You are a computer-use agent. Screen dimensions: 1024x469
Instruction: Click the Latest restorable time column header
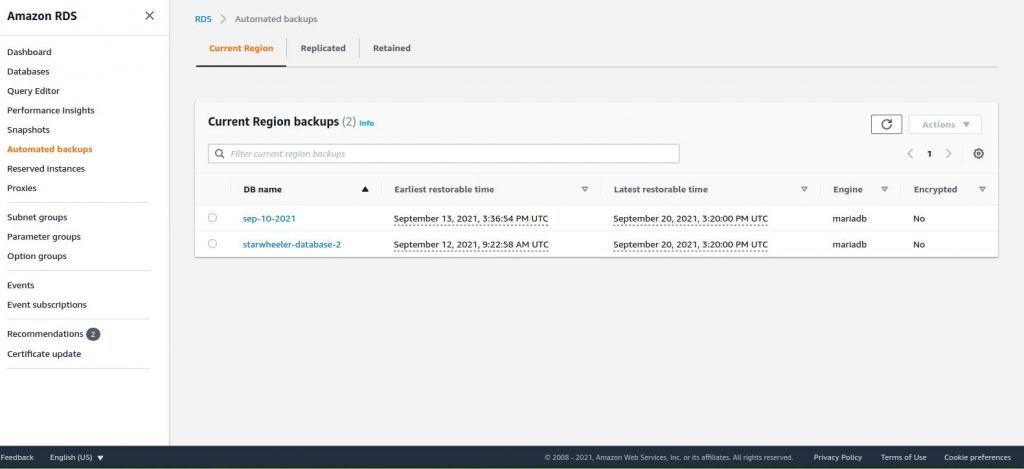(660, 189)
